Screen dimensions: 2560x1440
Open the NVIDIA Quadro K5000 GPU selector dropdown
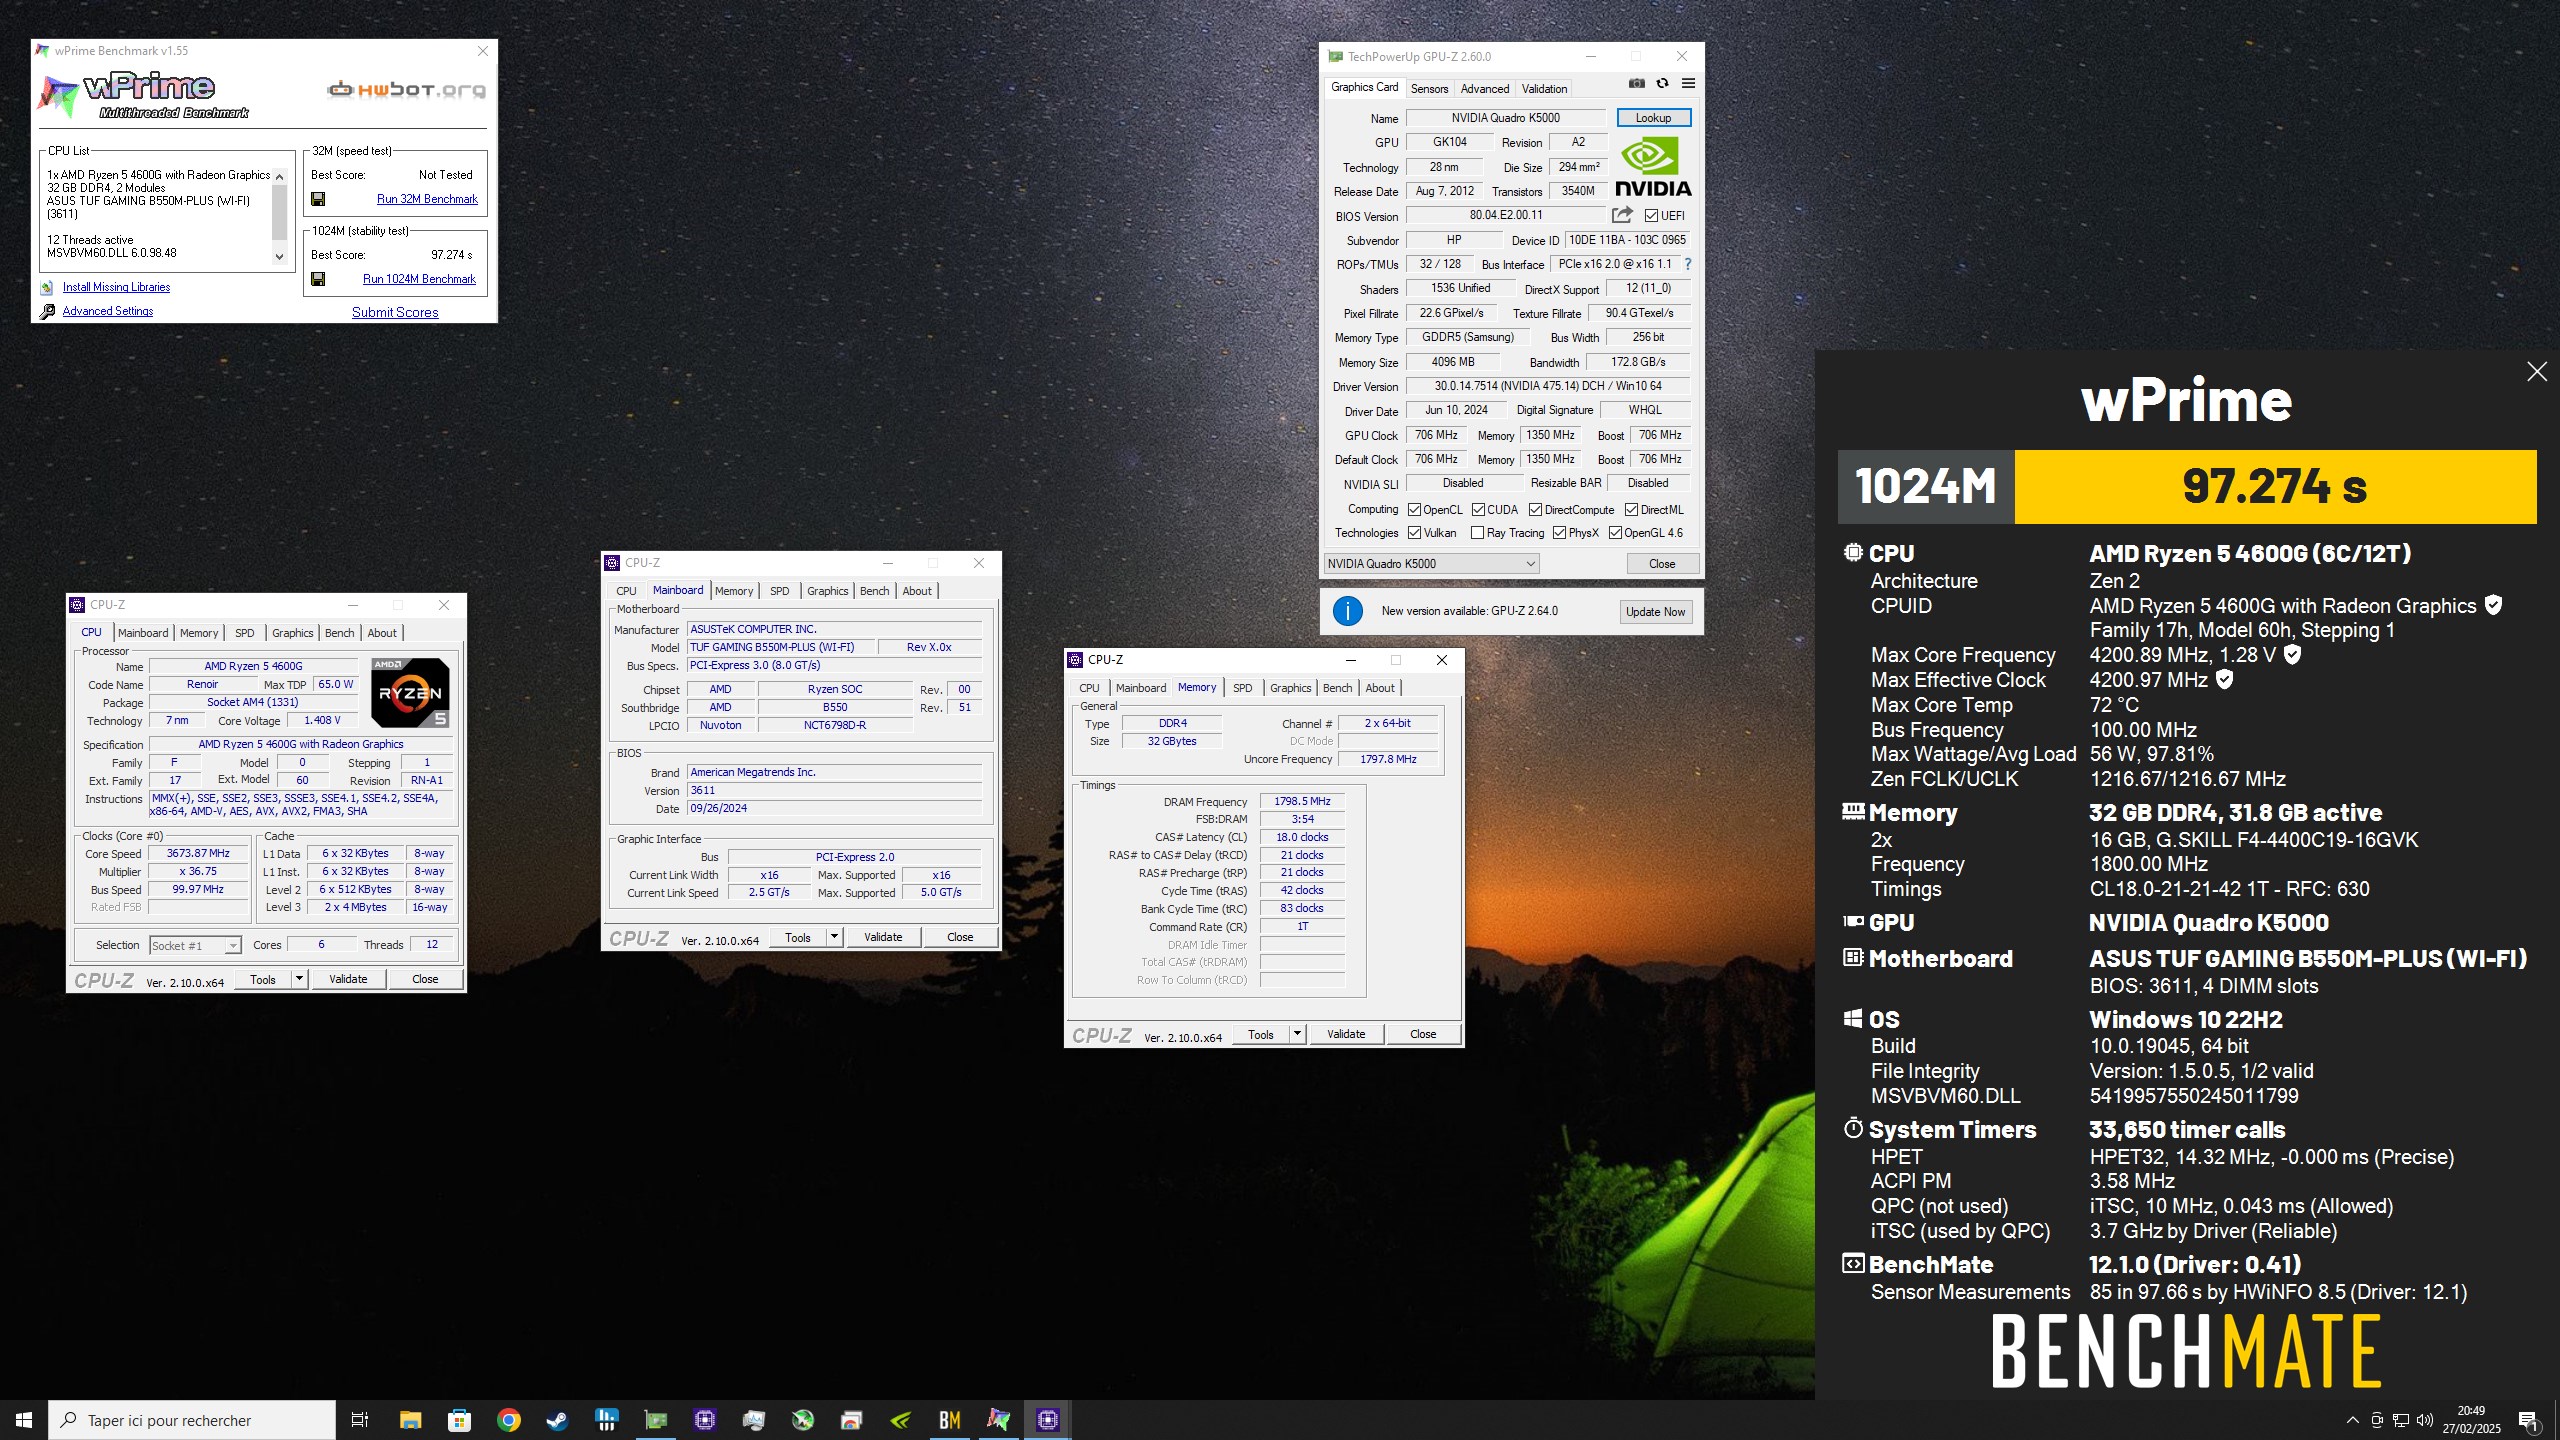[1431, 564]
